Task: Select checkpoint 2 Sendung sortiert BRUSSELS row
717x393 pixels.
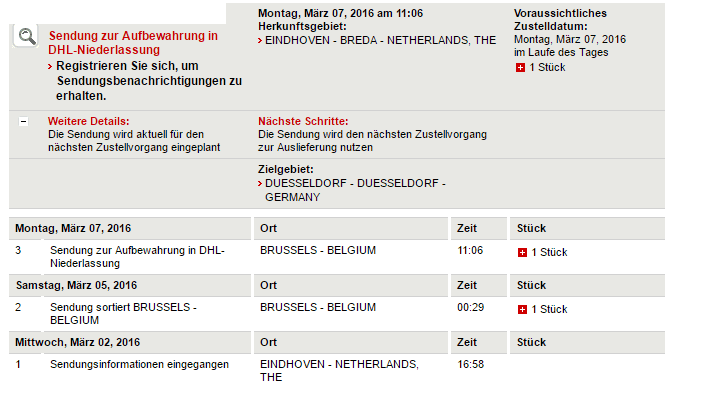Action: pos(337,314)
